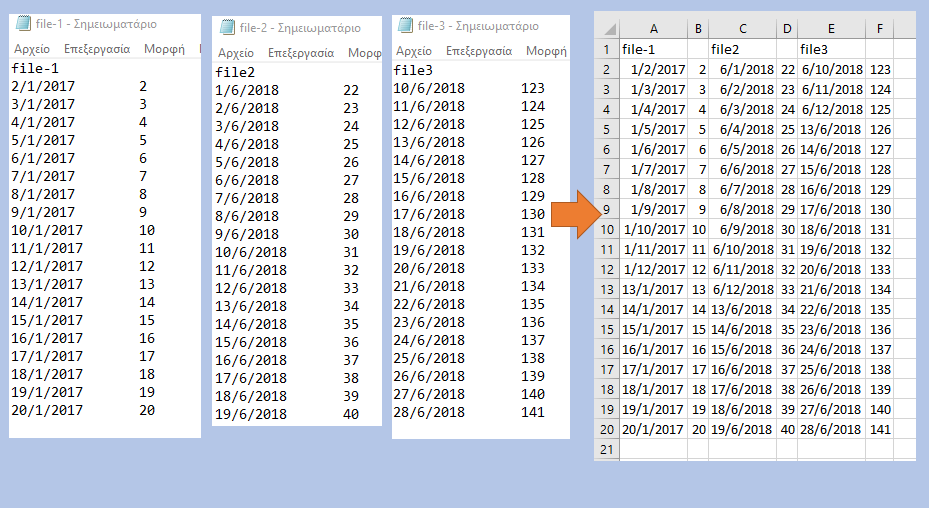The height and width of the screenshot is (508, 929).
Task: Click 20/6/2018 line in file-3 Notepad
Action: 429,269
